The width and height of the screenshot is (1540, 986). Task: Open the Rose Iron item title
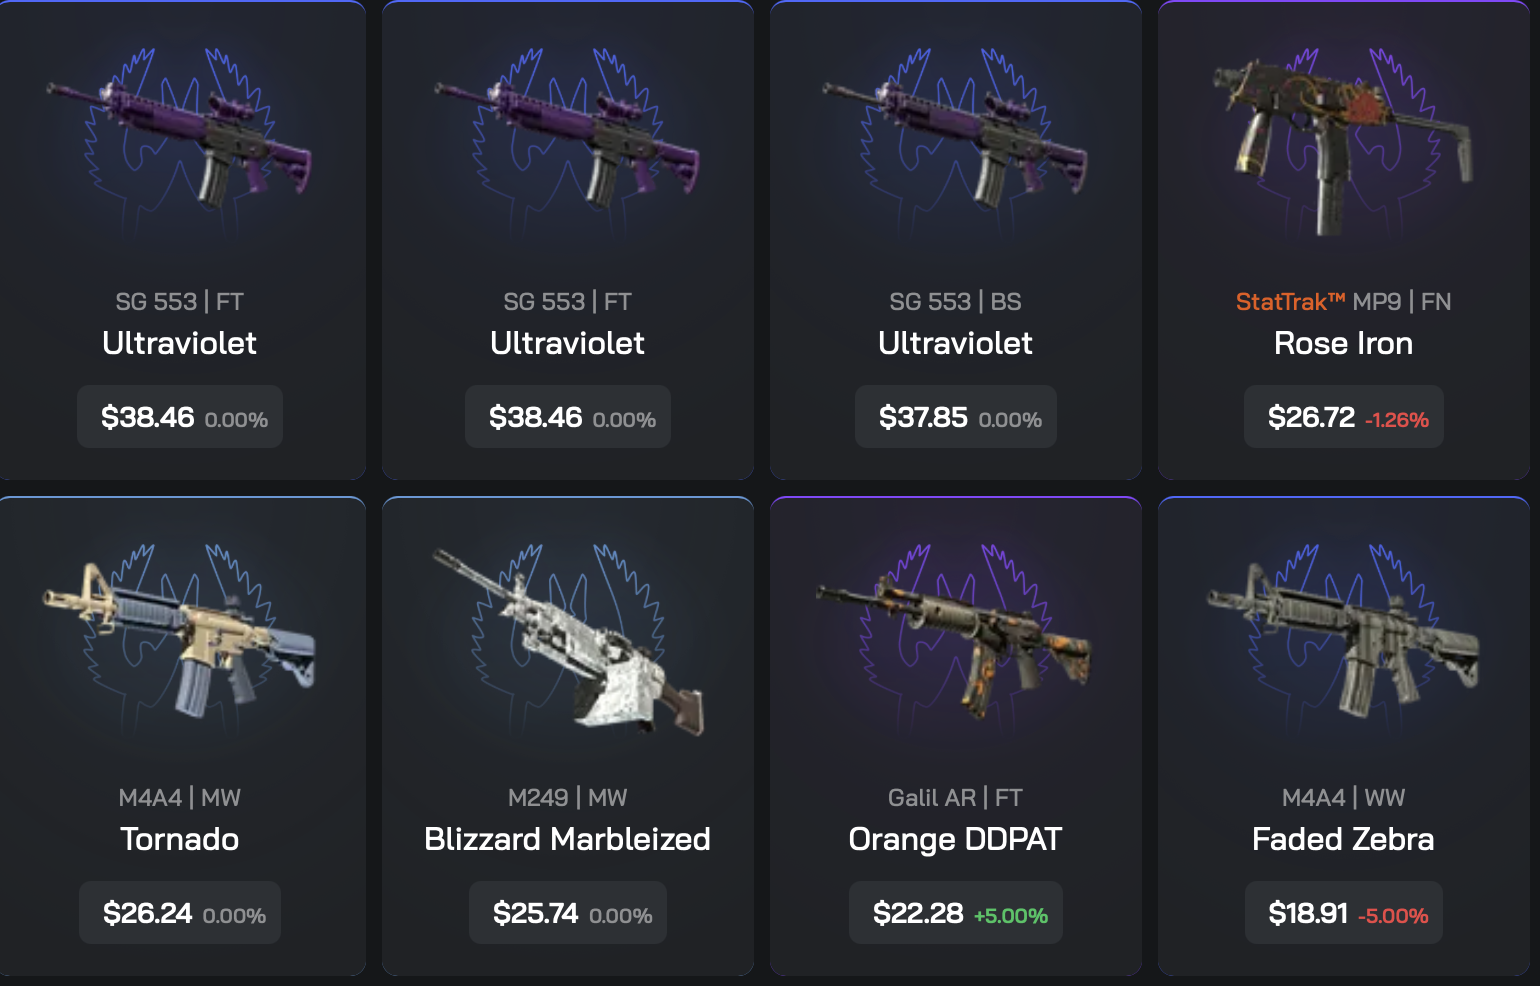click(1343, 343)
